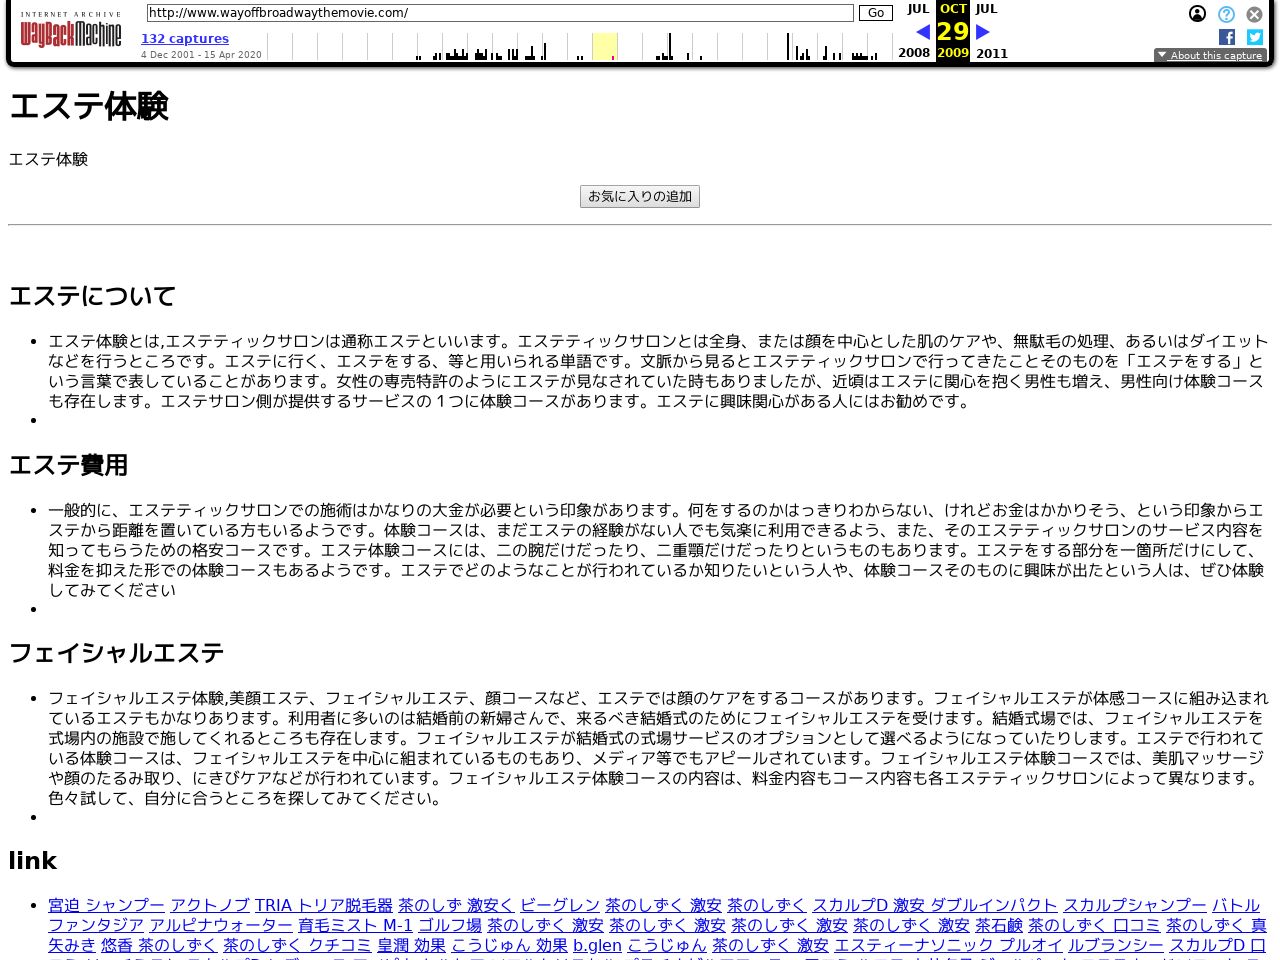This screenshot has height=960, width=1280.
Task: Expand the About this capture dropdown
Action: tap(1210, 56)
